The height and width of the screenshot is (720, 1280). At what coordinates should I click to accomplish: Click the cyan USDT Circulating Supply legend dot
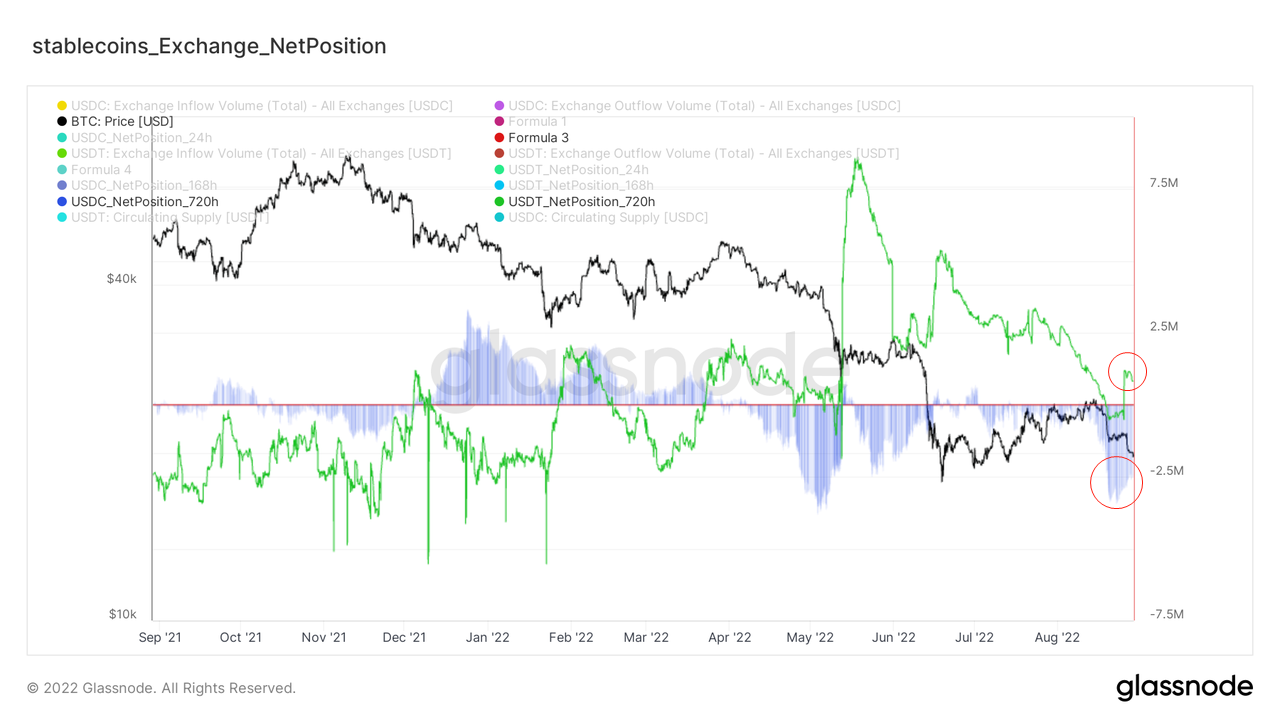[x=62, y=218]
